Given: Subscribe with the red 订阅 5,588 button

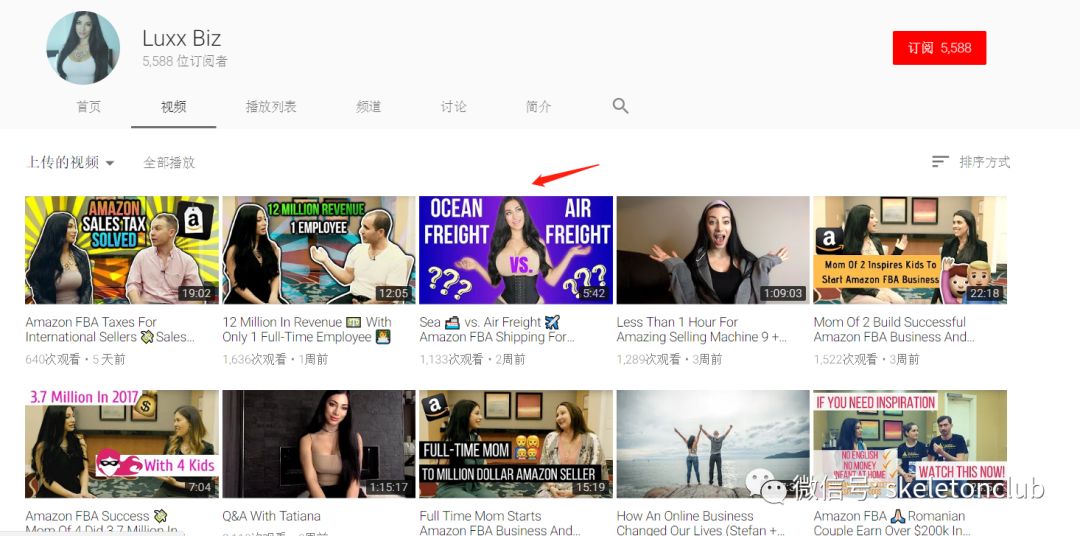Looking at the screenshot, I should [x=939, y=48].
